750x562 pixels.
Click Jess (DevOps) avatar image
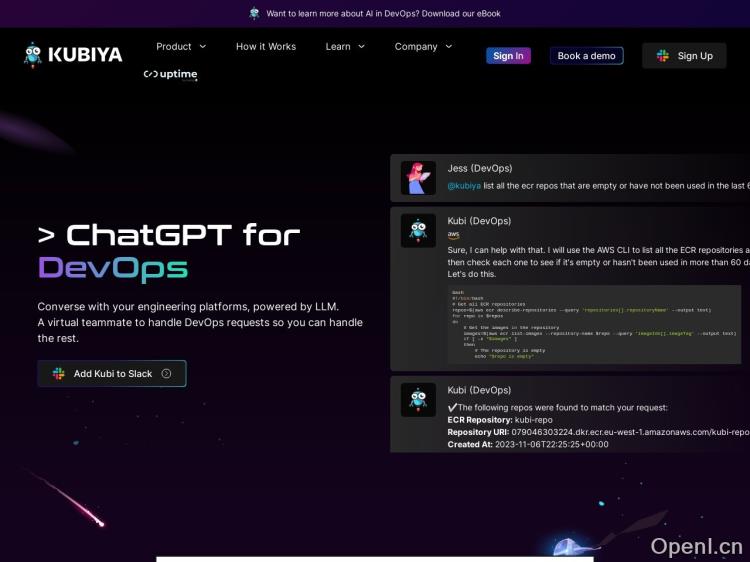pos(418,178)
